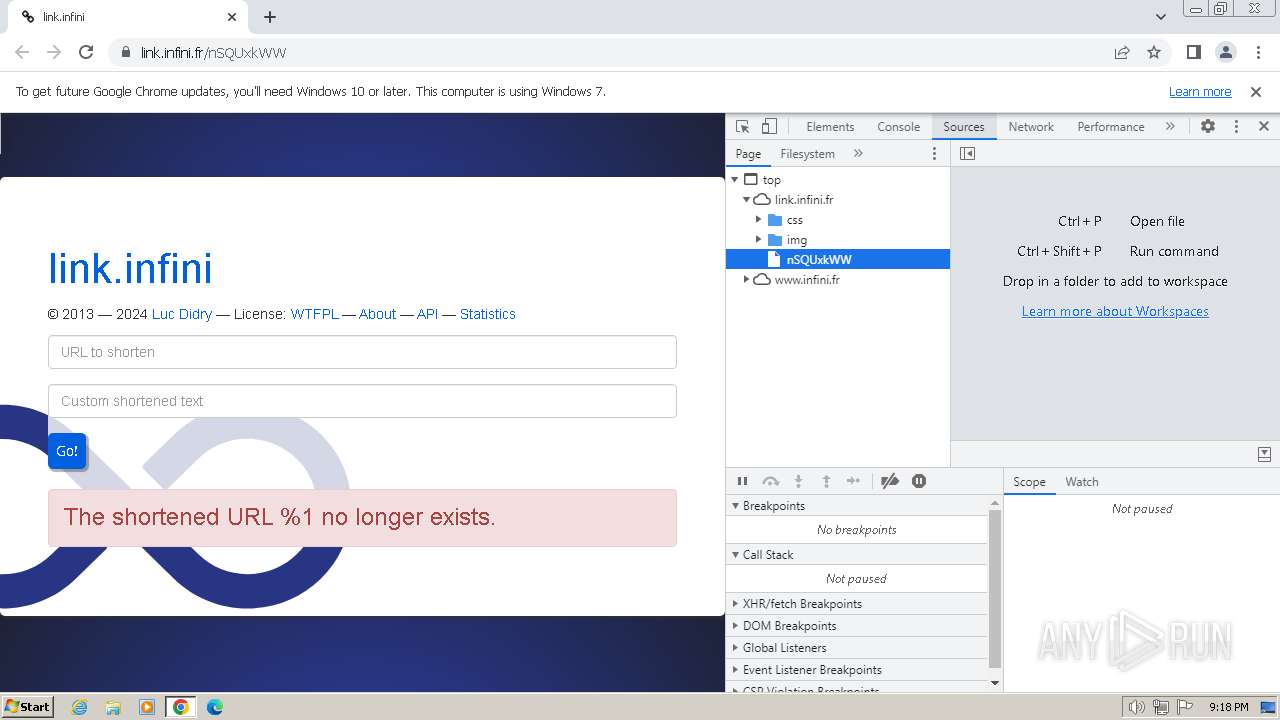
Task: Open Learn more about Chrome updates
Action: point(1200,92)
